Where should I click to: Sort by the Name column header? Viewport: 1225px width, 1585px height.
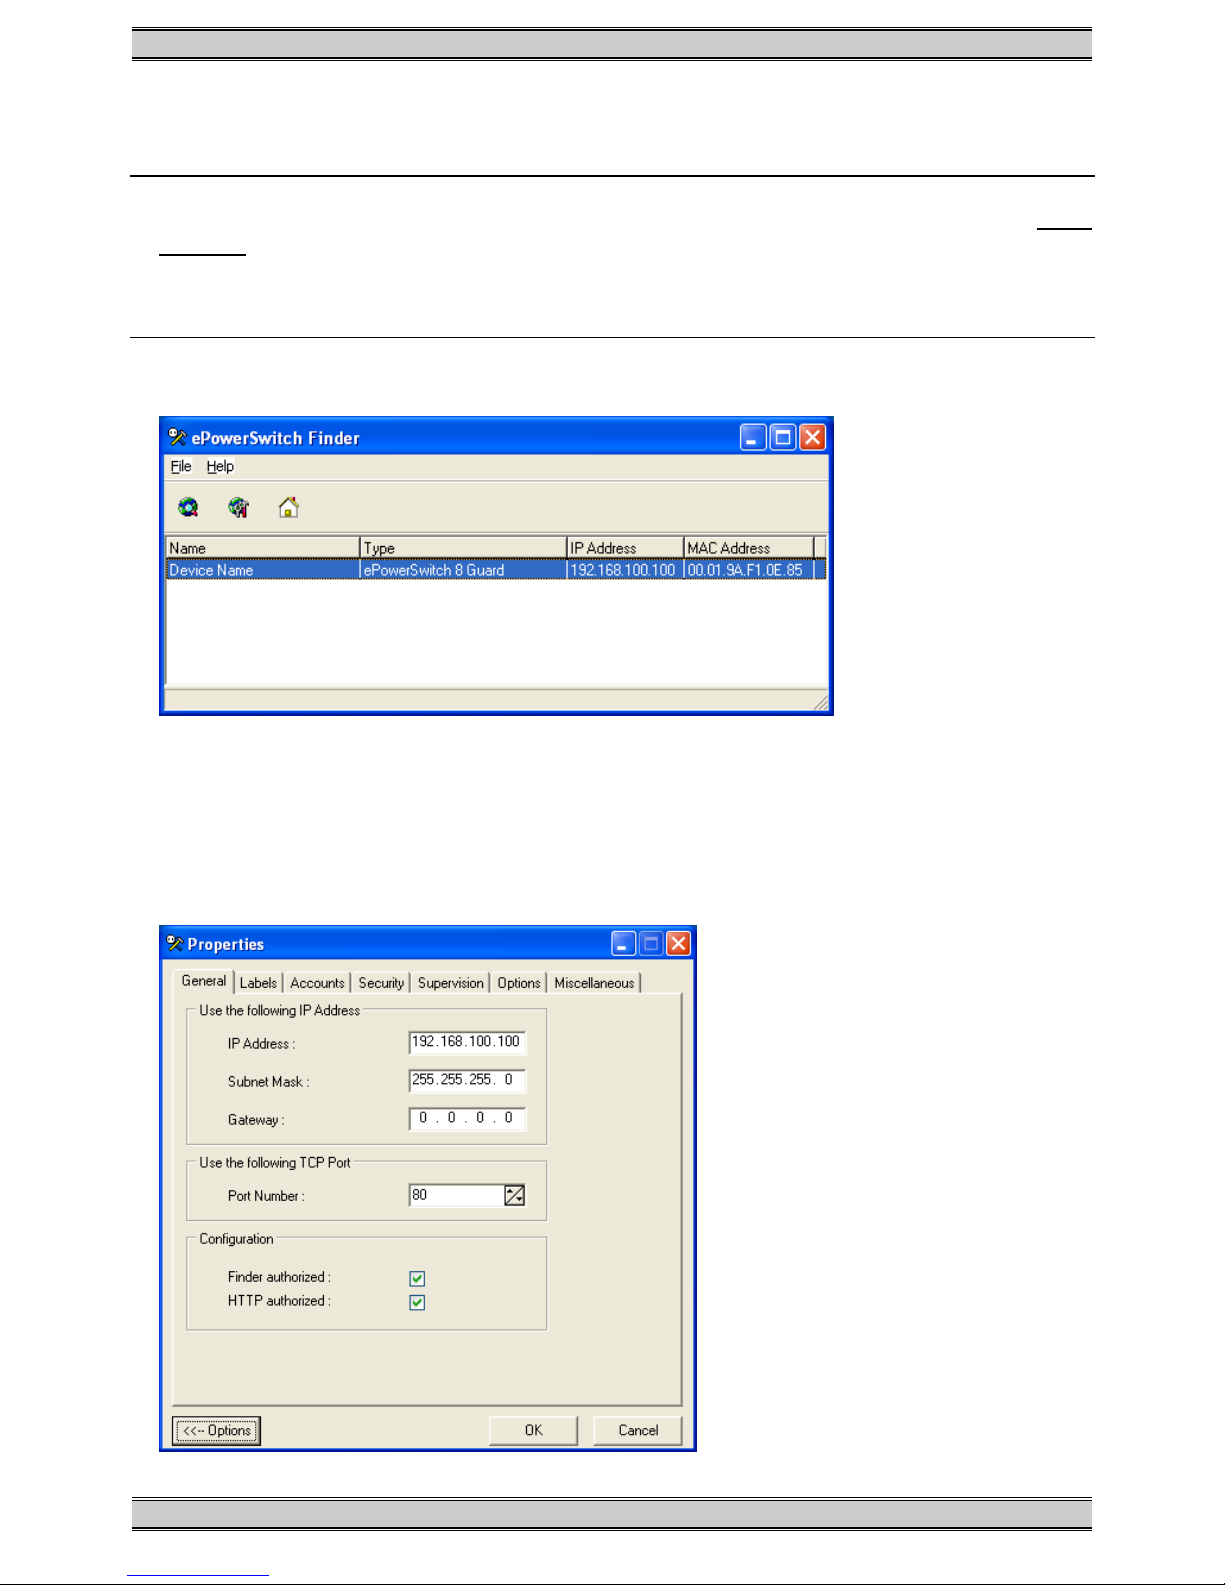click(263, 548)
